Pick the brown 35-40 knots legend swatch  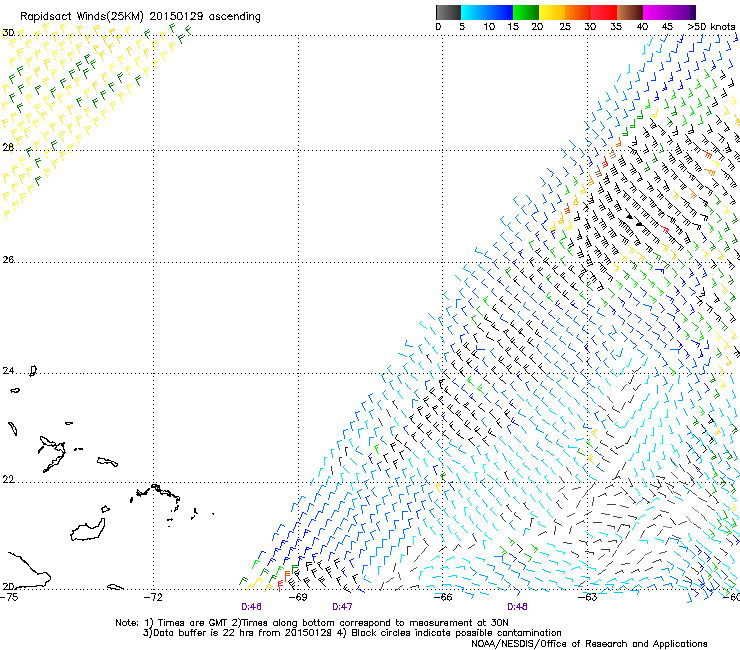pyautogui.click(x=630, y=12)
